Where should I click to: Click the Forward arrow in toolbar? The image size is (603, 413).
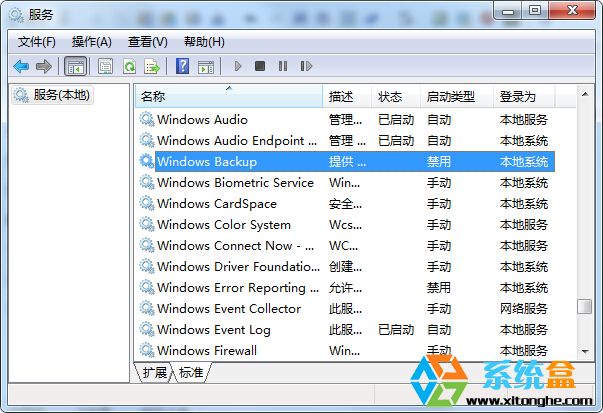tap(43, 66)
